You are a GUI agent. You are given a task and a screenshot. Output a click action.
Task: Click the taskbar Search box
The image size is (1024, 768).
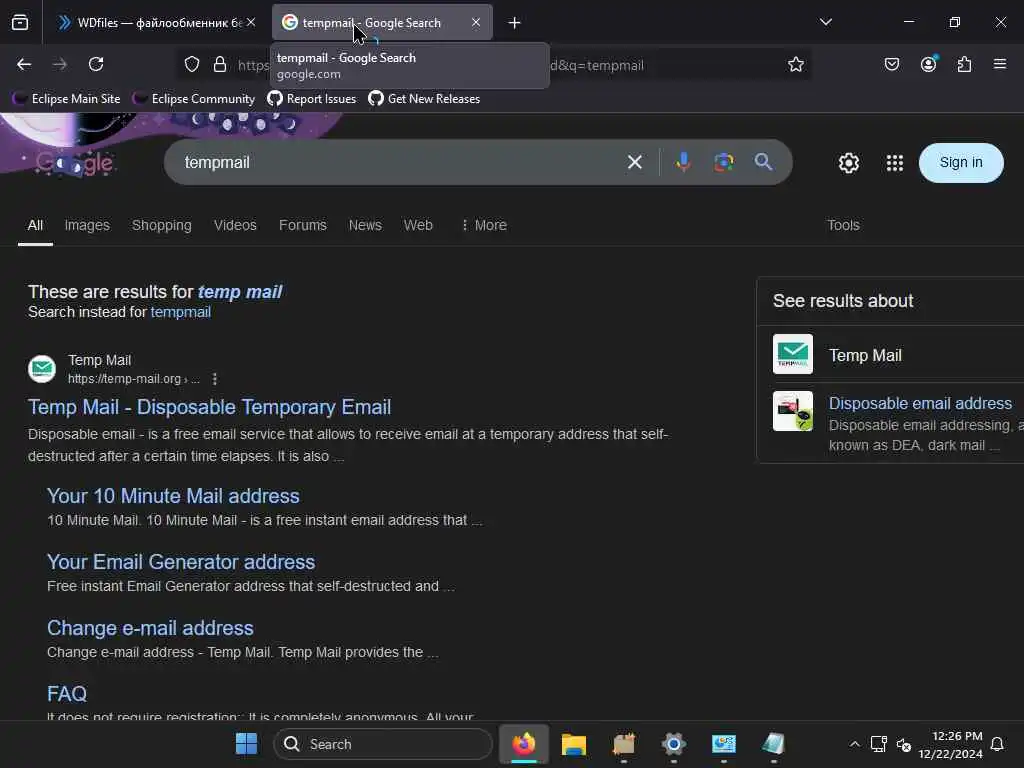point(383,744)
